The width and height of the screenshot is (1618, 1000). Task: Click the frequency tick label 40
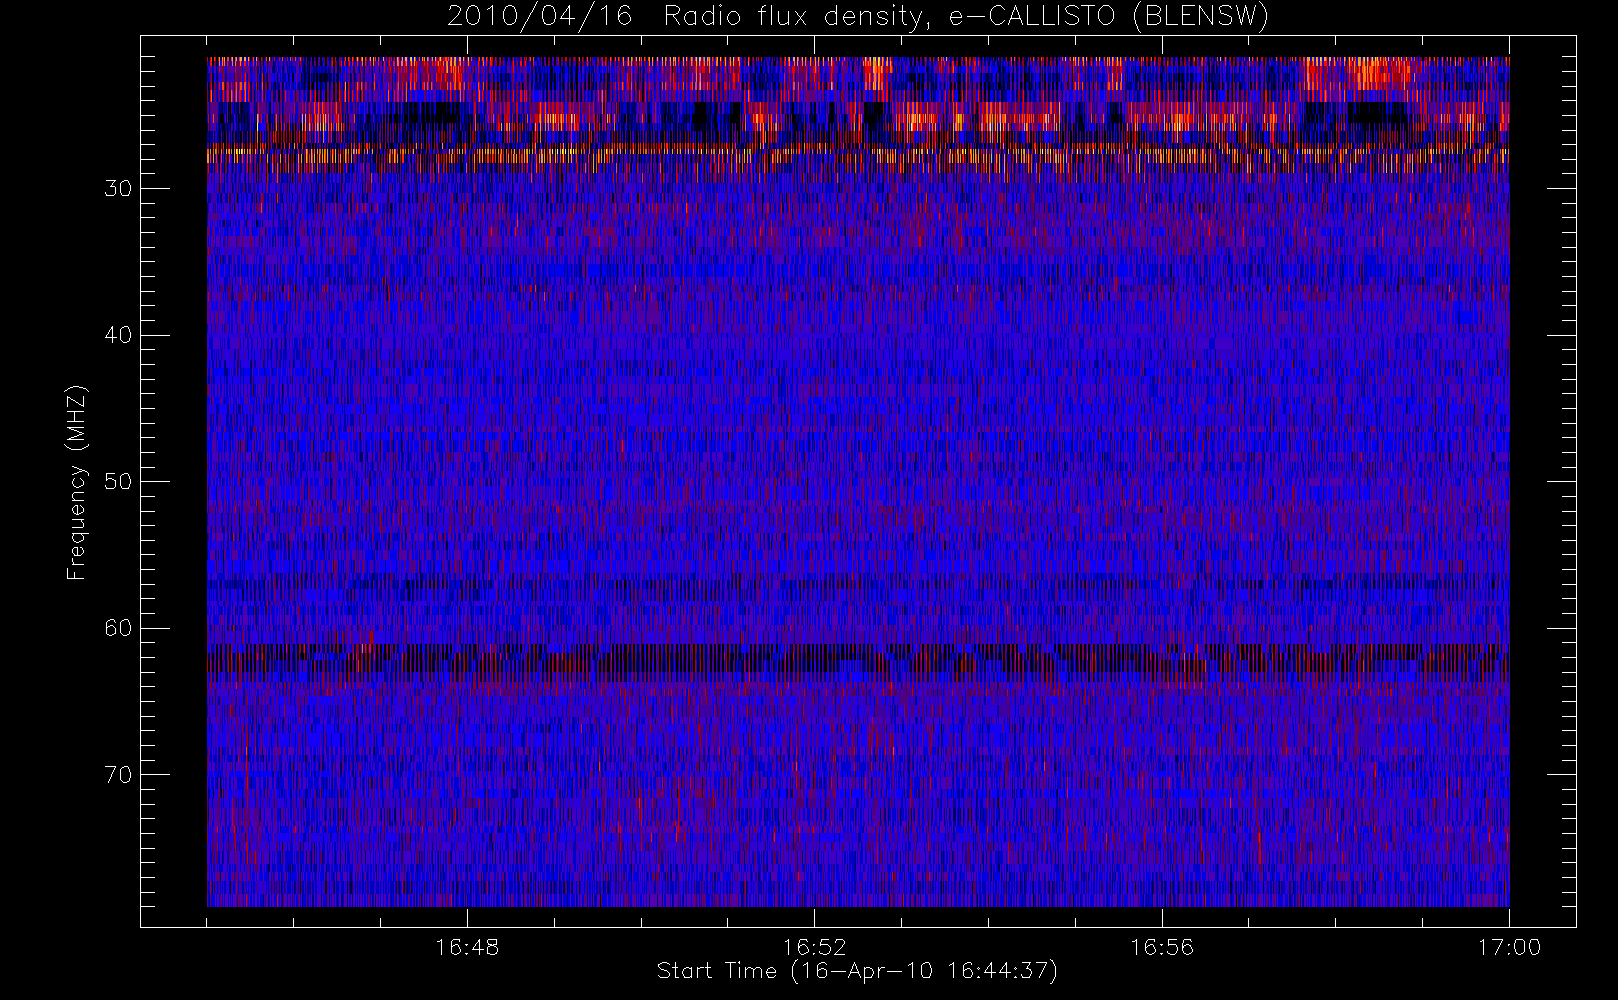pyautogui.click(x=118, y=335)
